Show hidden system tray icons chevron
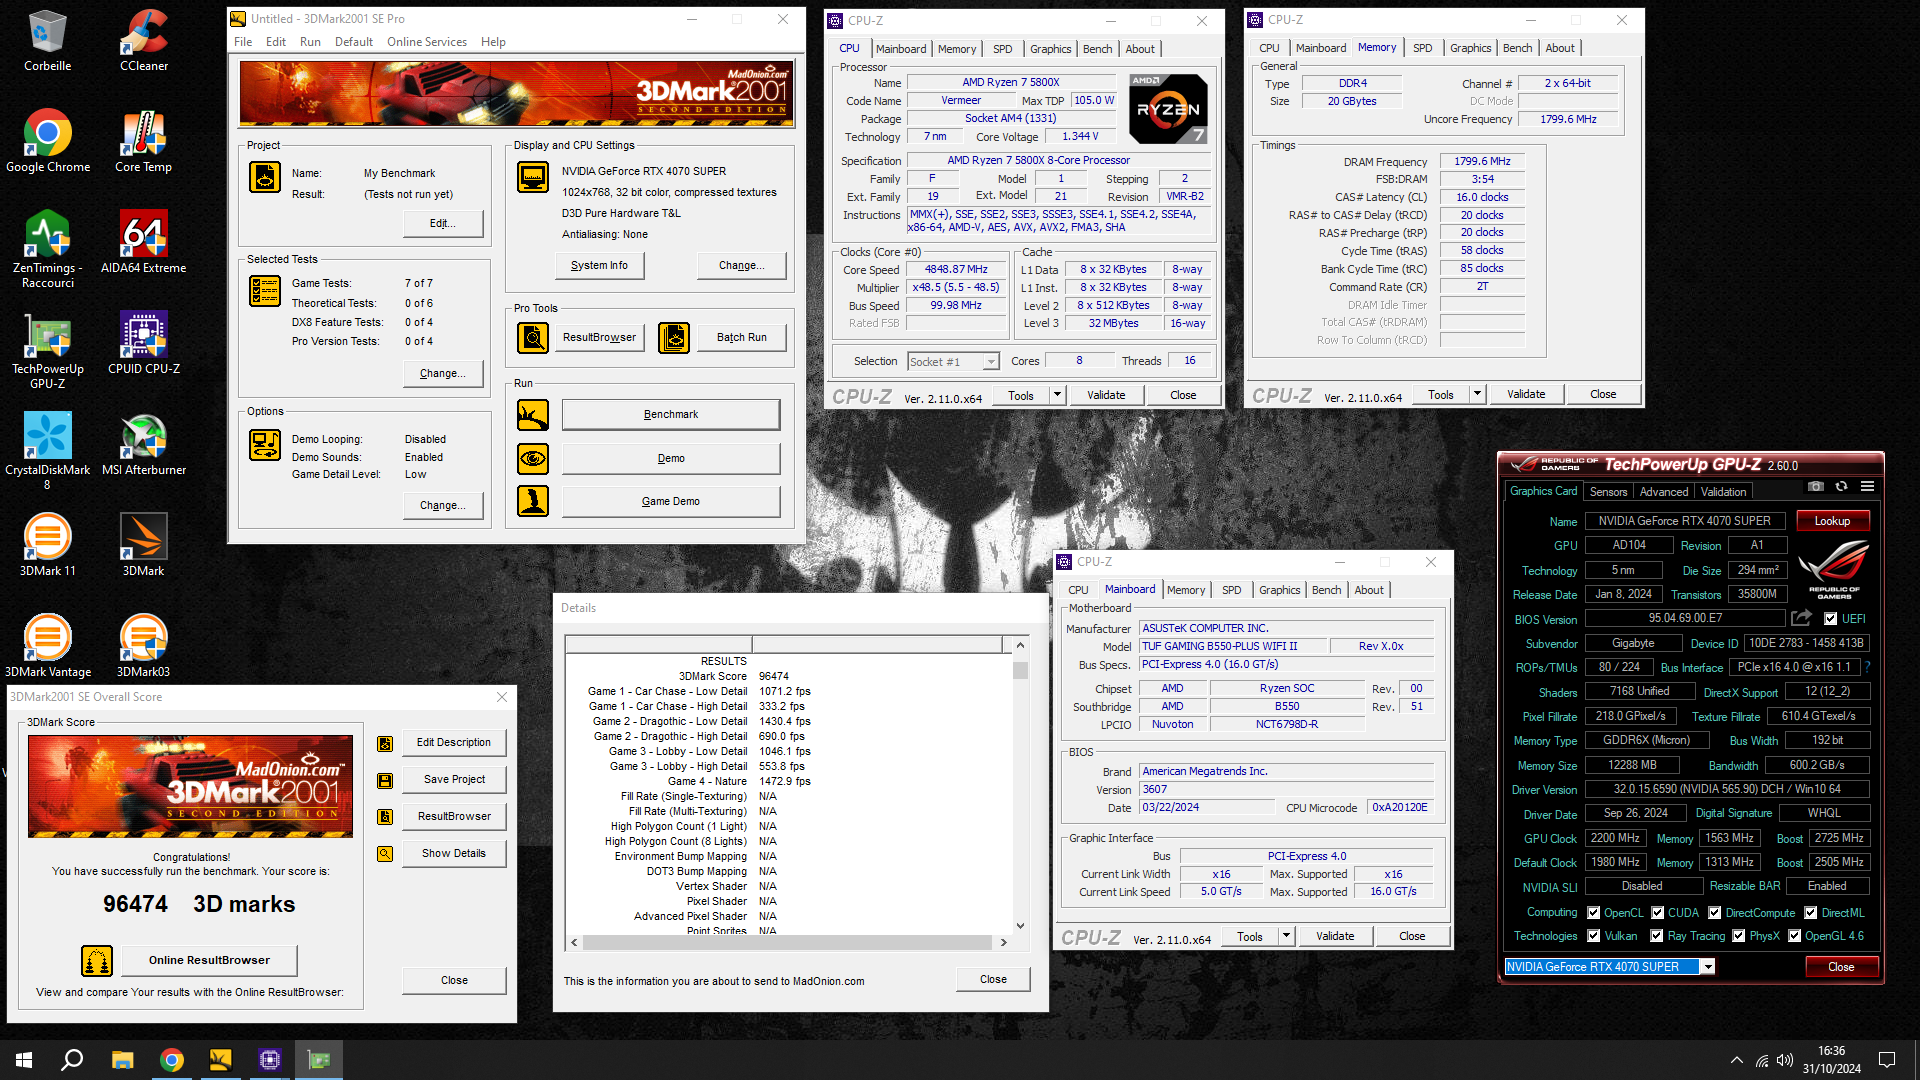Image resolution: width=1920 pixels, height=1080 pixels. click(x=1737, y=1060)
